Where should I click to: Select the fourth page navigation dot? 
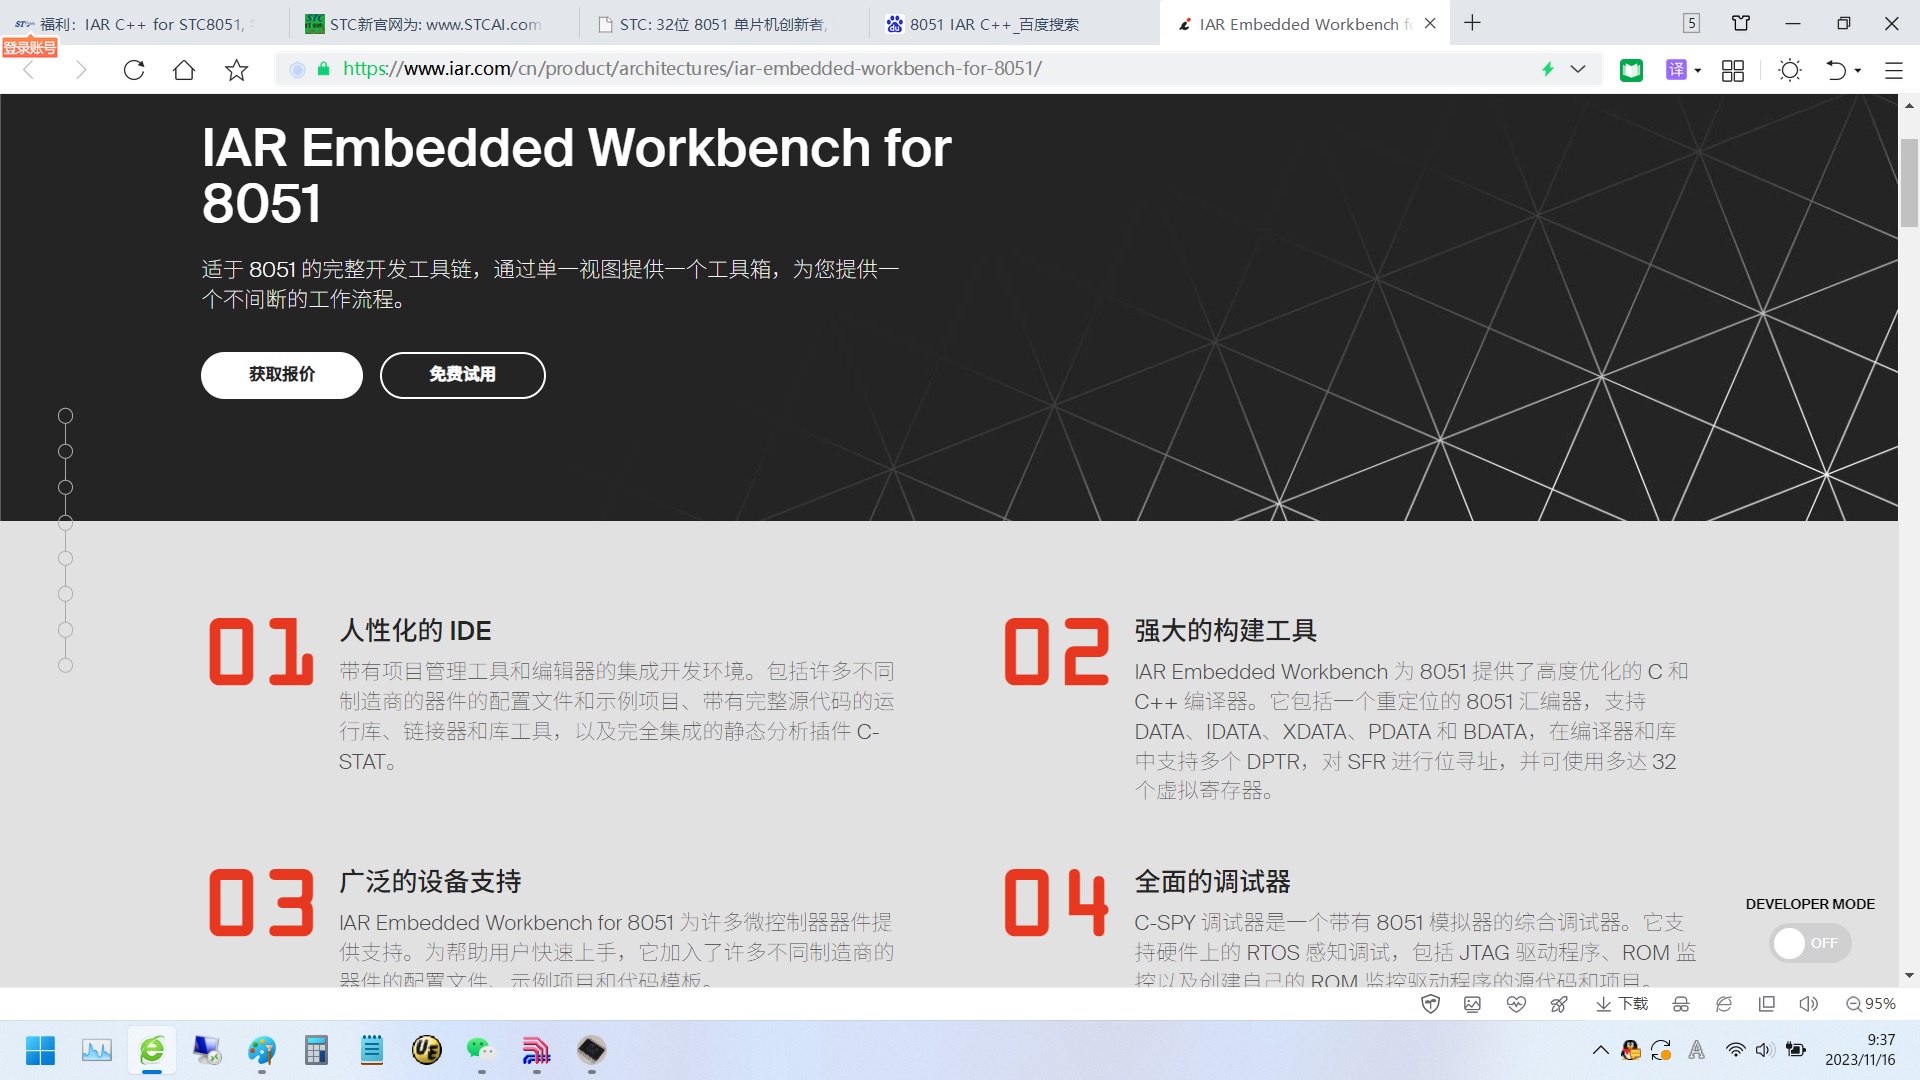[65, 523]
